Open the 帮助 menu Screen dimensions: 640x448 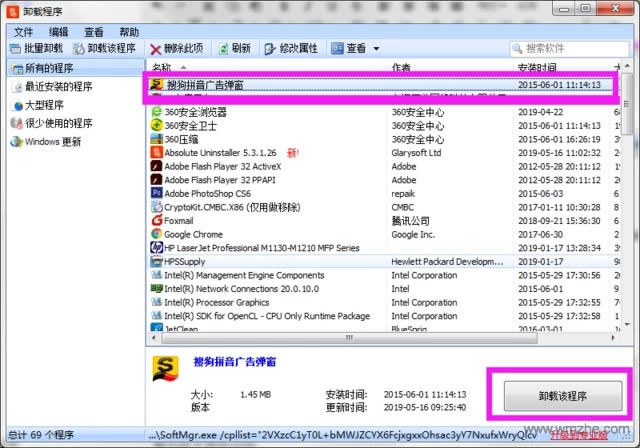point(129,32)
